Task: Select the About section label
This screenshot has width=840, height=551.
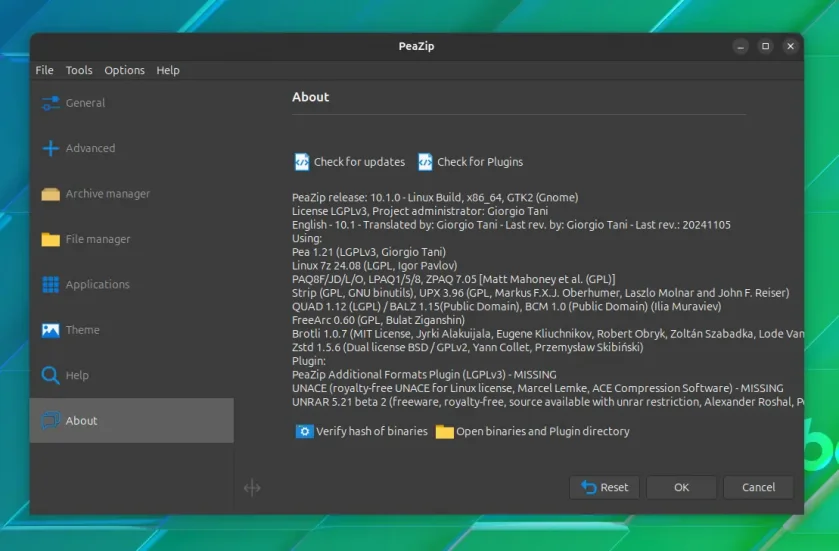Action: (81, 421)
